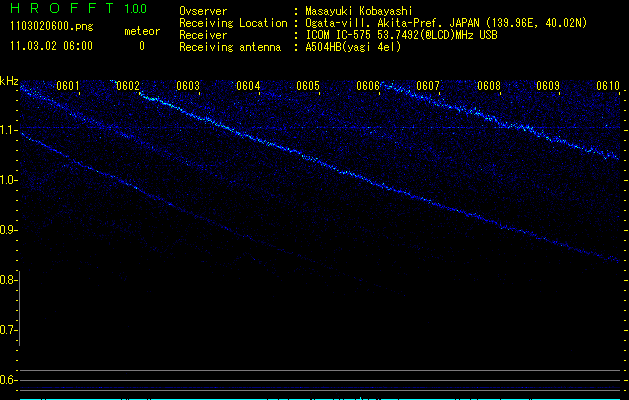This screenshot has height=400, width=629.
Task: Select the date stamp 11.03.02 06:00
Action: point(51,46)
